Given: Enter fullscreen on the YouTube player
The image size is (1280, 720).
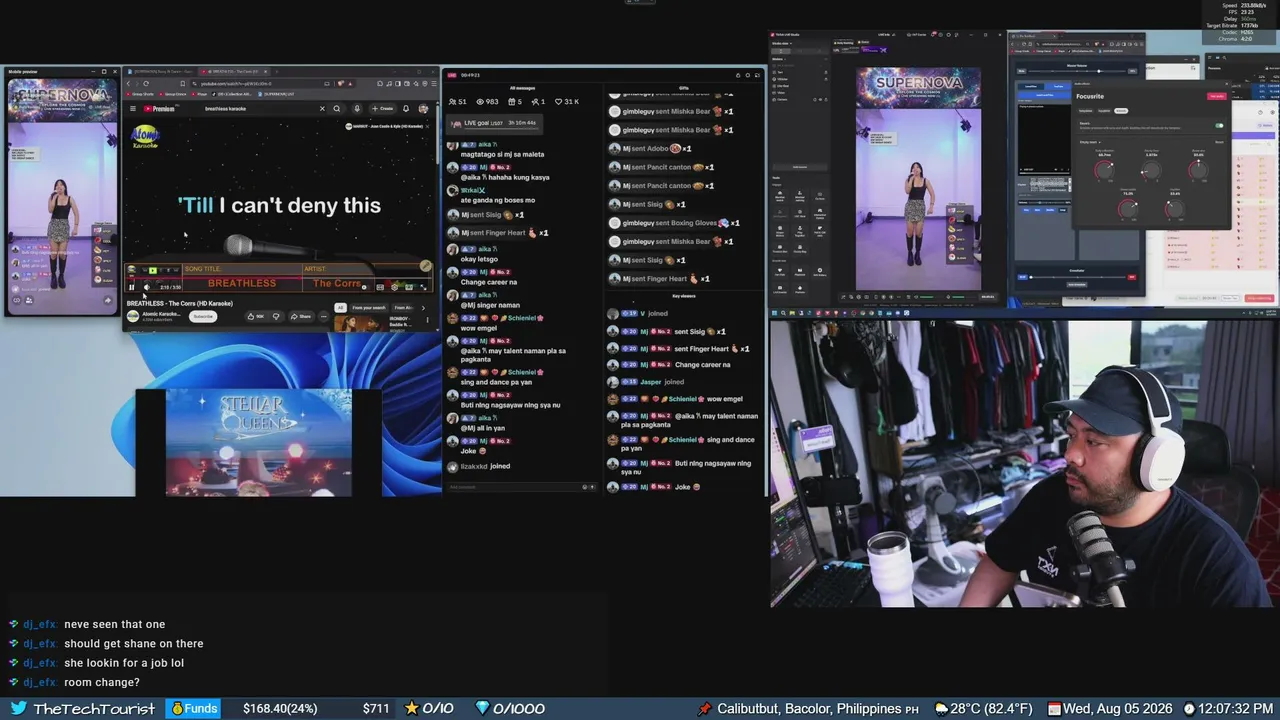Looking at the screenshot, I should 422,287.
